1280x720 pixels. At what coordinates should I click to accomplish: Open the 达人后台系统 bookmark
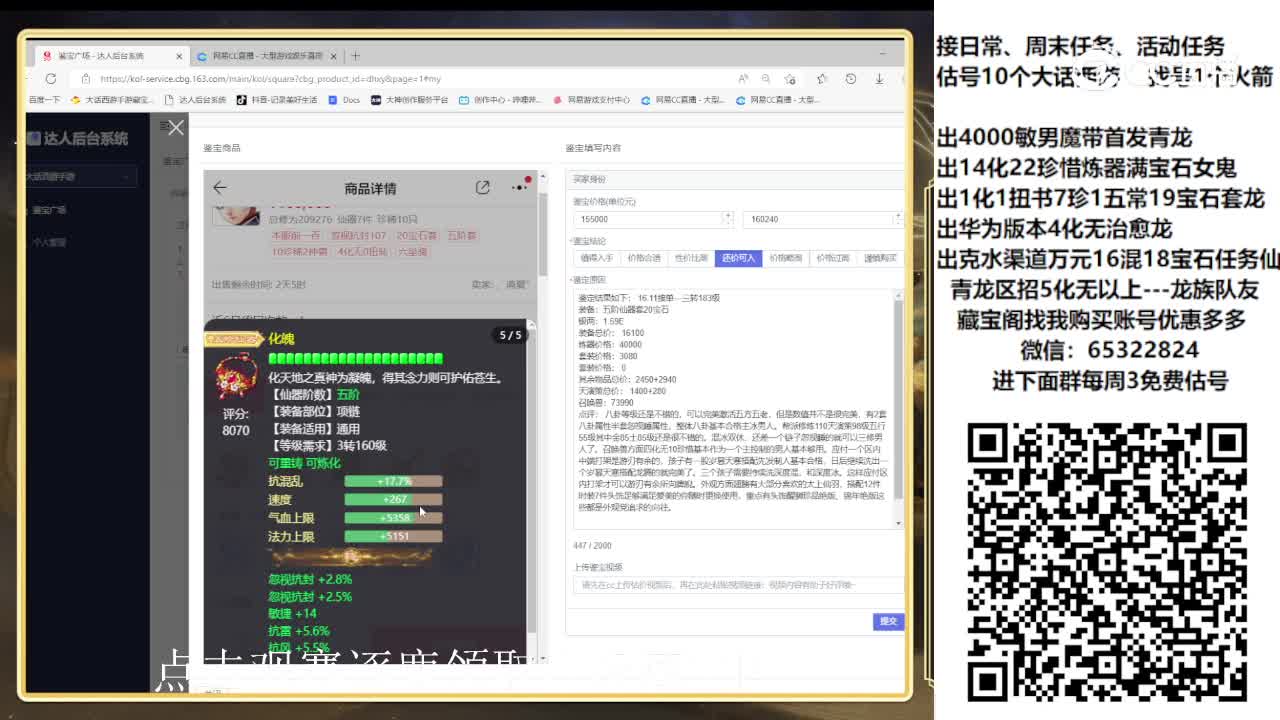point(195,100)
